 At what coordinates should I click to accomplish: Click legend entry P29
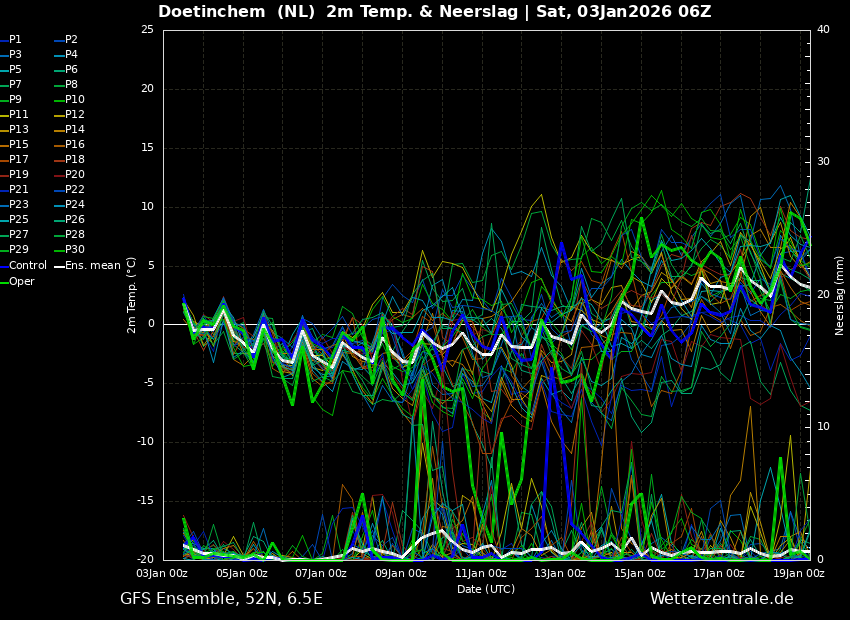(x=14, y=249)
